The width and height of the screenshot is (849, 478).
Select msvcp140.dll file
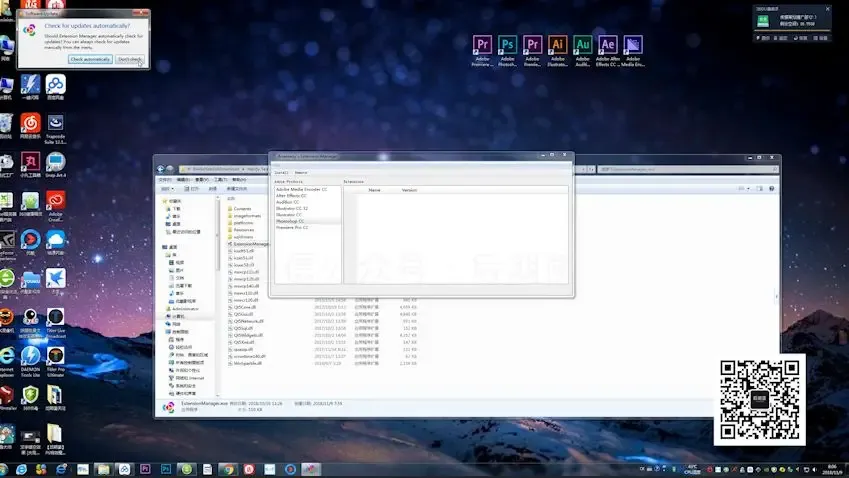pyautogui.click(x=246, y=286)
